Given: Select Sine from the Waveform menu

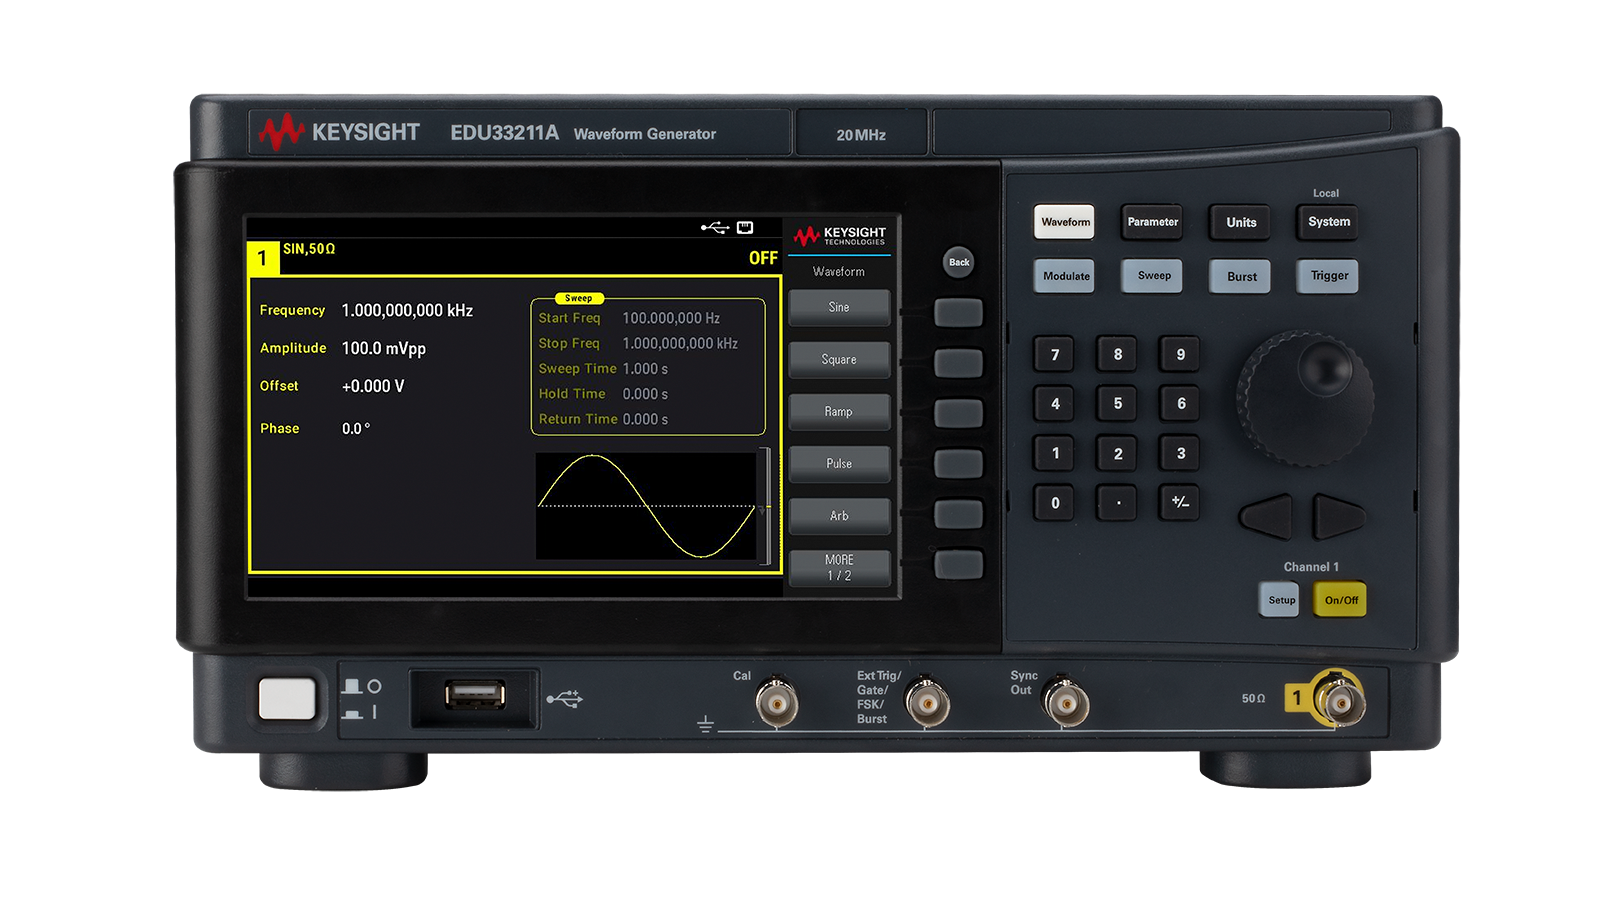Looking at the screenshot, I should click(x=839, y=308).
